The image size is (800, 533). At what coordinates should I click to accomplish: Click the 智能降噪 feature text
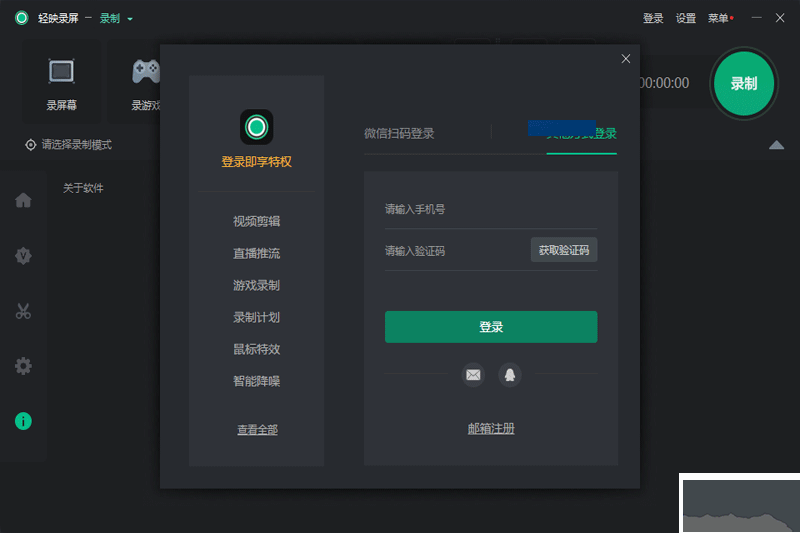[x=257, y=381]
